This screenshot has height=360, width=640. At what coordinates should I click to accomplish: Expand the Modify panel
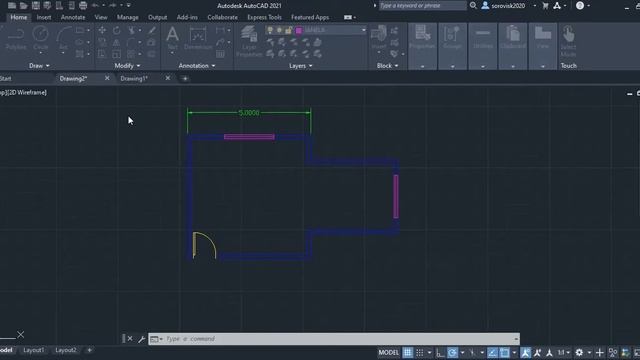click(127, 65)
